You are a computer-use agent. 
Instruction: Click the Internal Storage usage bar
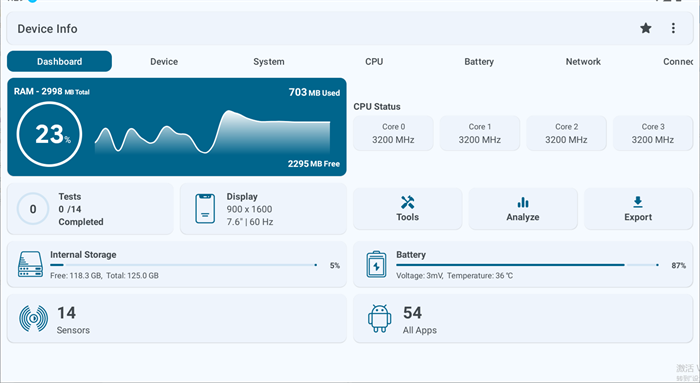click(x=183, y=265)
